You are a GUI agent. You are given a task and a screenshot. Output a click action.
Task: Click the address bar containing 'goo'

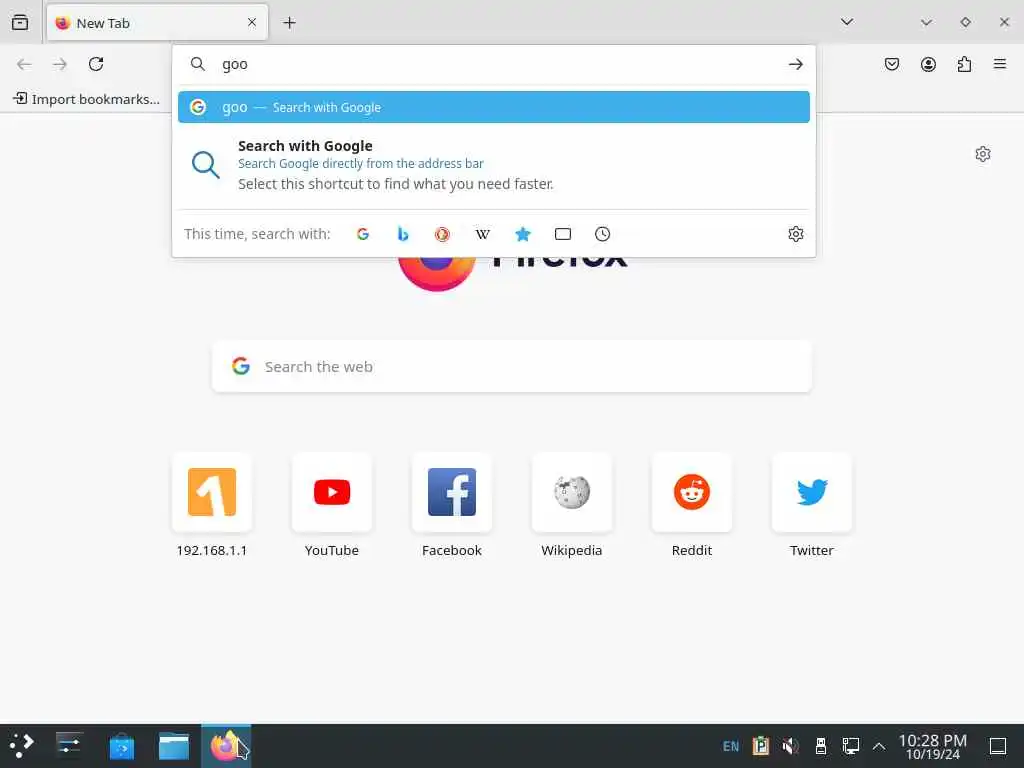point(494,64)
